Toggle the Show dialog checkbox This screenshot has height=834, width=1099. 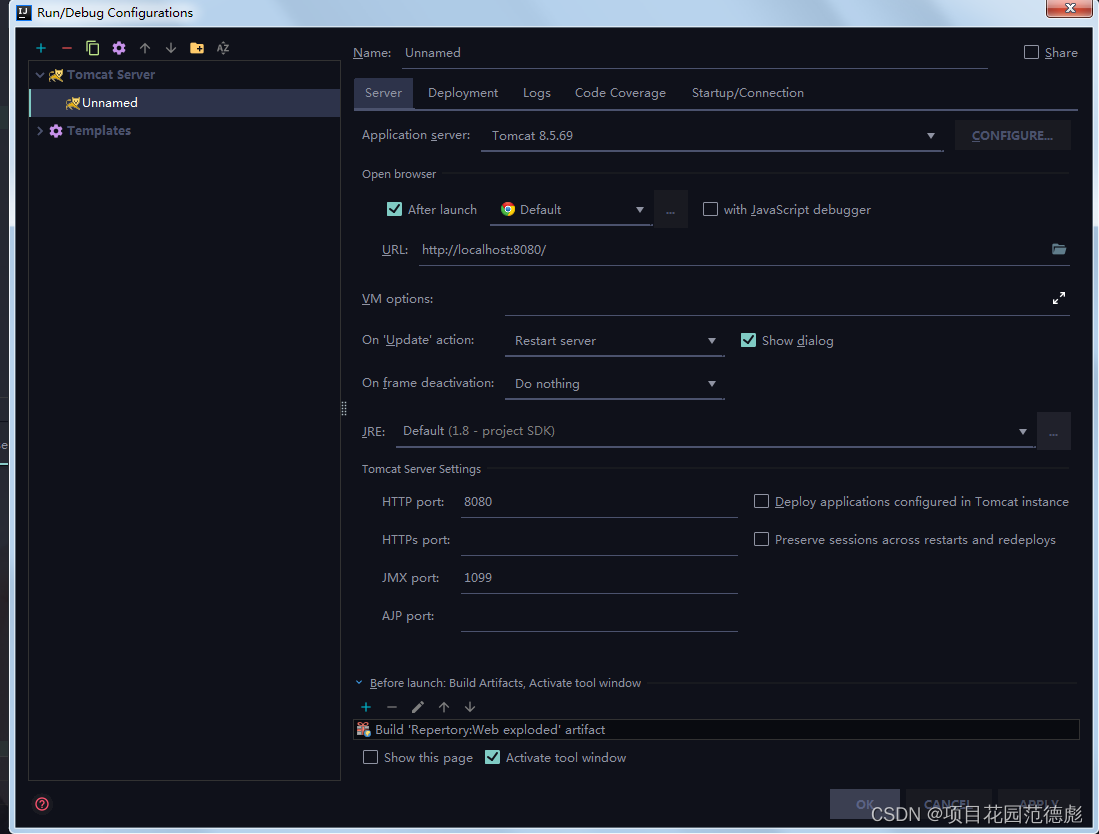pyautogui.click(x=749, y=341)
